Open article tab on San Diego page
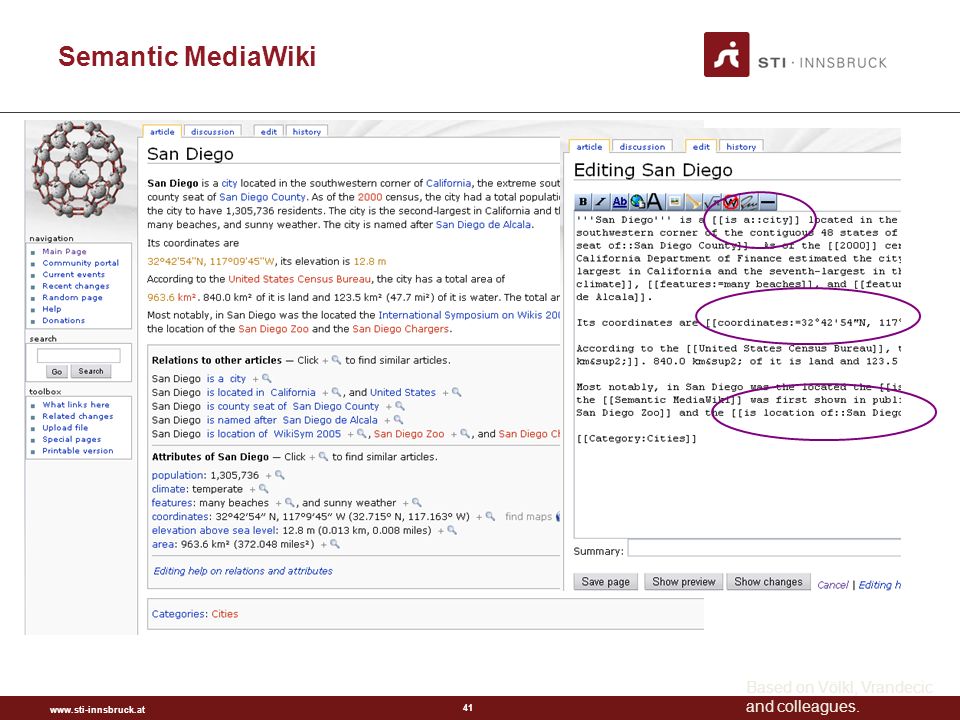Screen dimensions: 960x720 pyautogui.click(x=162, y=132)
